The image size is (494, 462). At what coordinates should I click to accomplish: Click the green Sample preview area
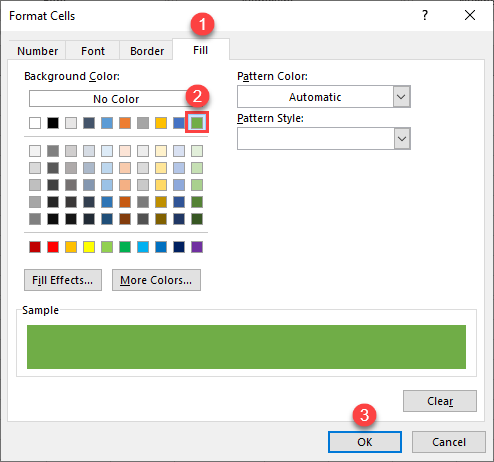pos(246,347)
